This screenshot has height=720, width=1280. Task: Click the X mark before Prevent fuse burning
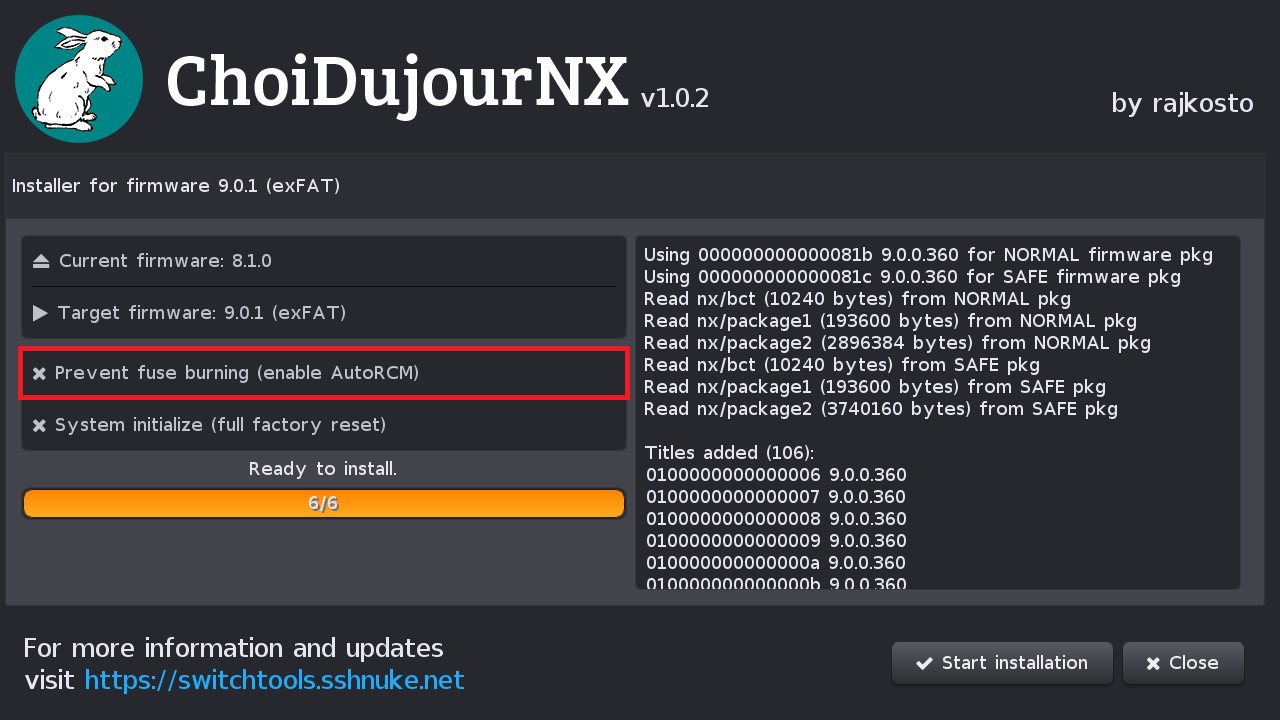(40, 374)
